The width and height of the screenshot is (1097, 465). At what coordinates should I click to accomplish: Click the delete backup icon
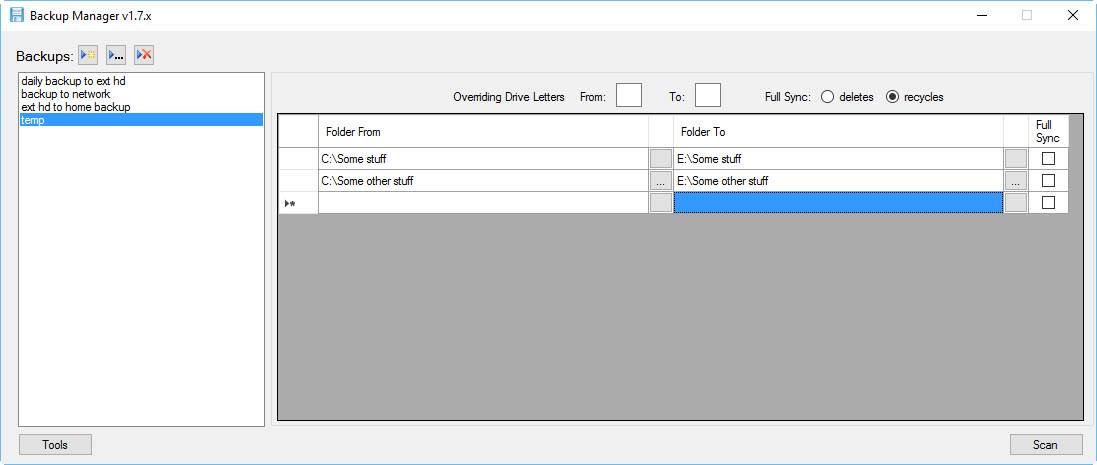click(x=144, y=55)
